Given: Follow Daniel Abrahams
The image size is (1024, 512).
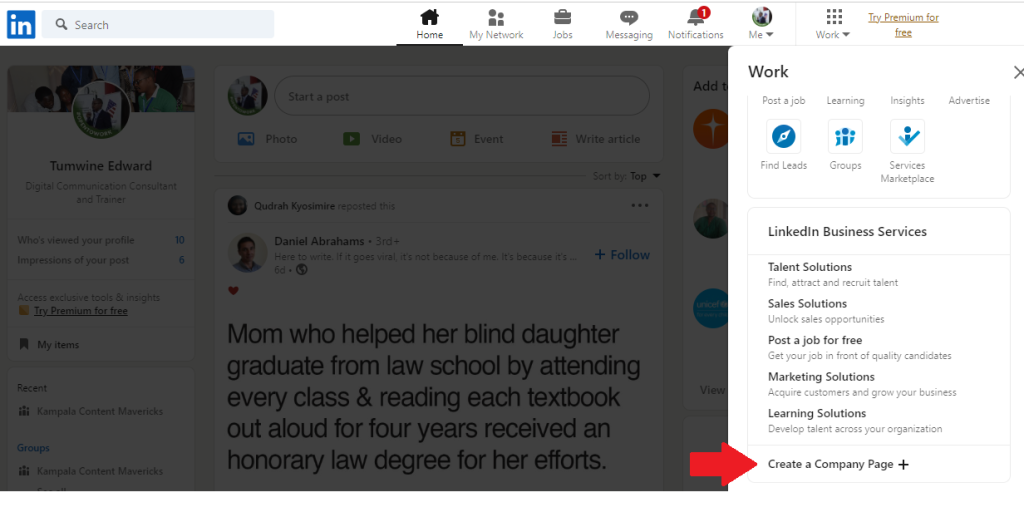Looking at the screenshot, I should click(622, 255).
